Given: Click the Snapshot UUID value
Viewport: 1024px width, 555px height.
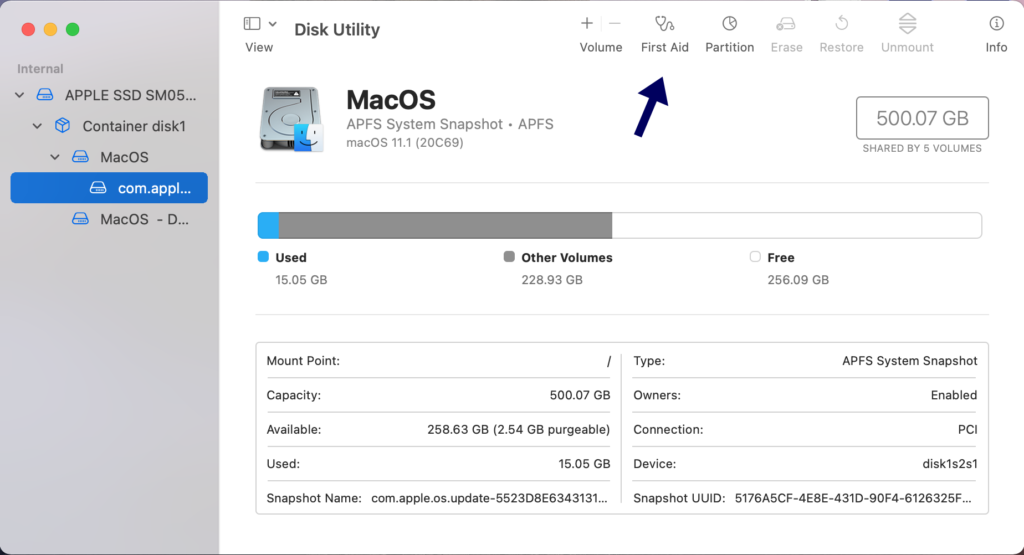Looking at the screenshot, I should point(853,498).
